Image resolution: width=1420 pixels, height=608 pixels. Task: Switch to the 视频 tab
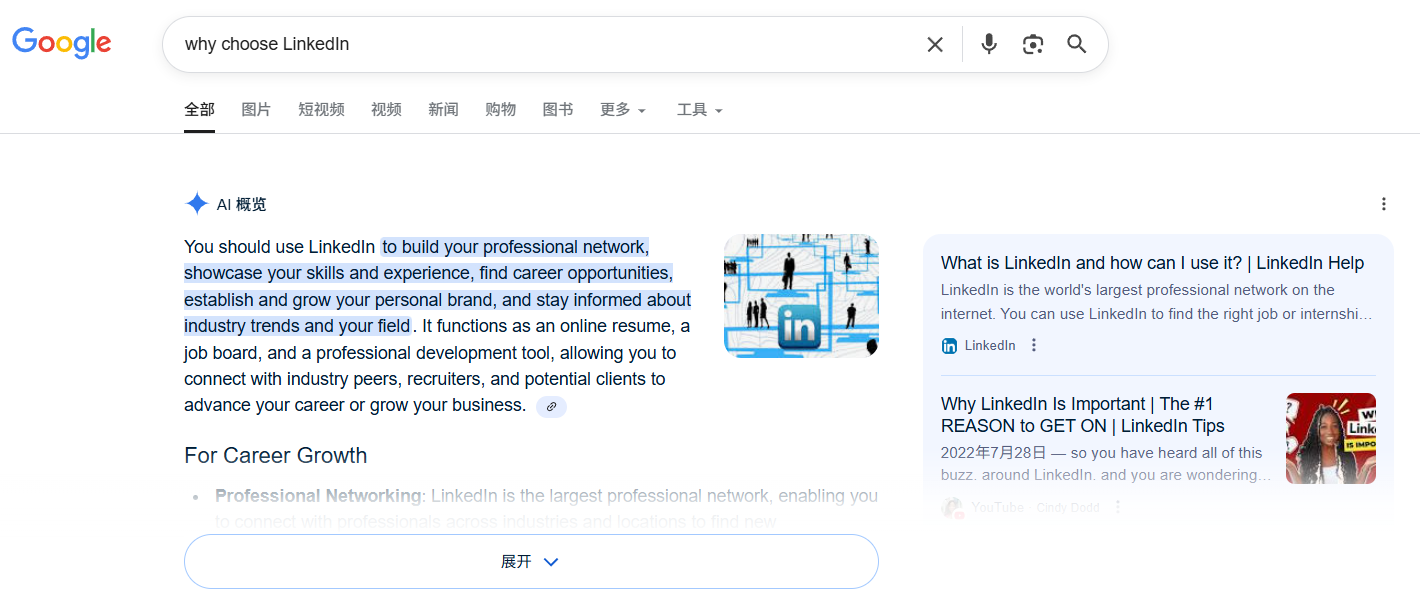point(386,110)
